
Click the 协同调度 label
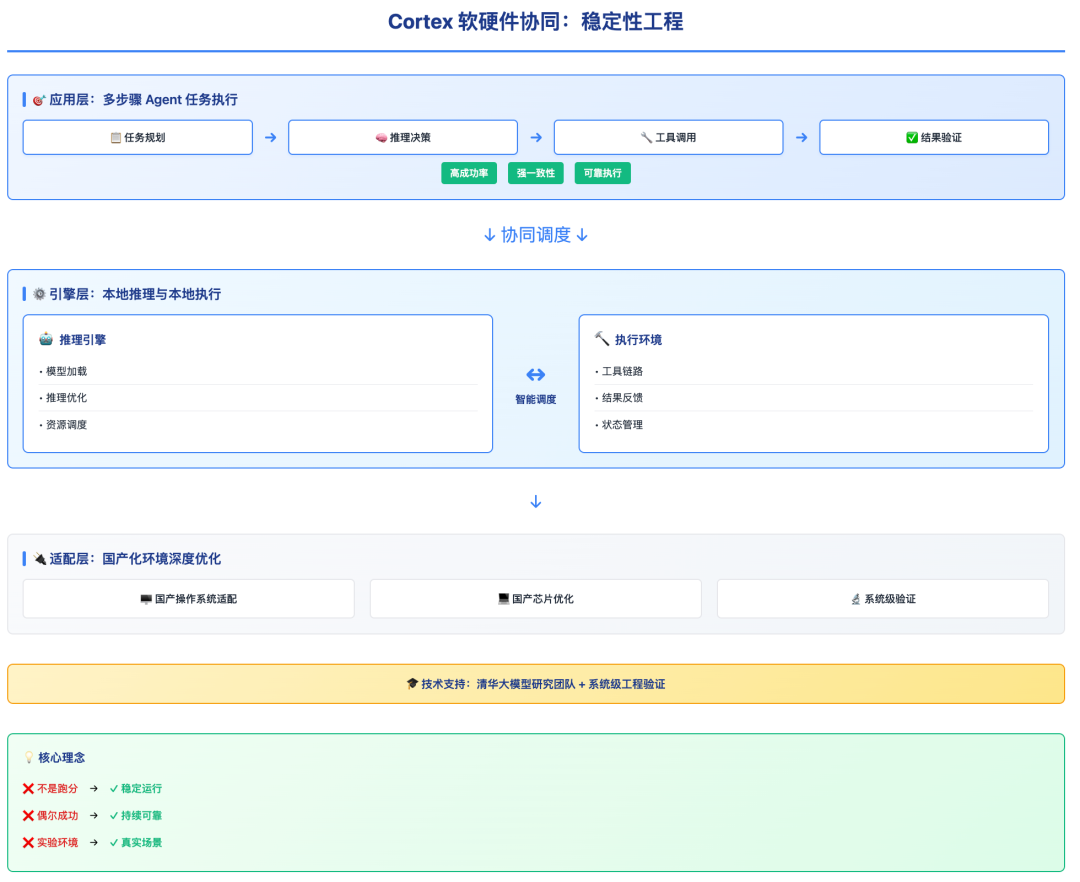536,235
